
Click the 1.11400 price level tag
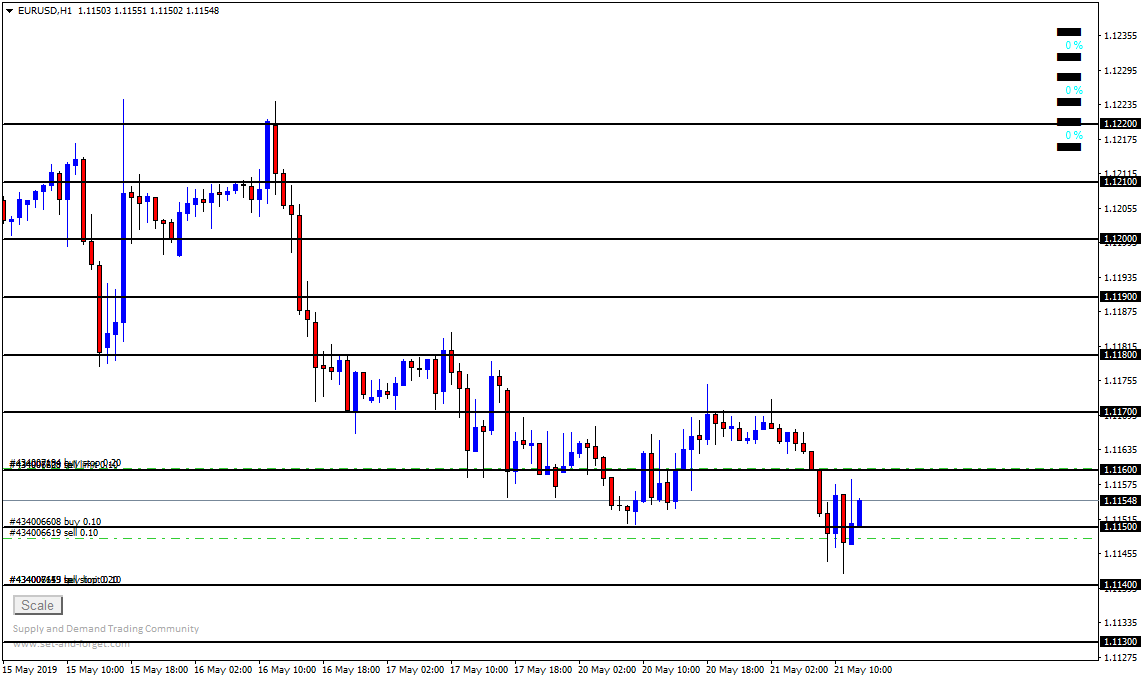click(1118, 585)
